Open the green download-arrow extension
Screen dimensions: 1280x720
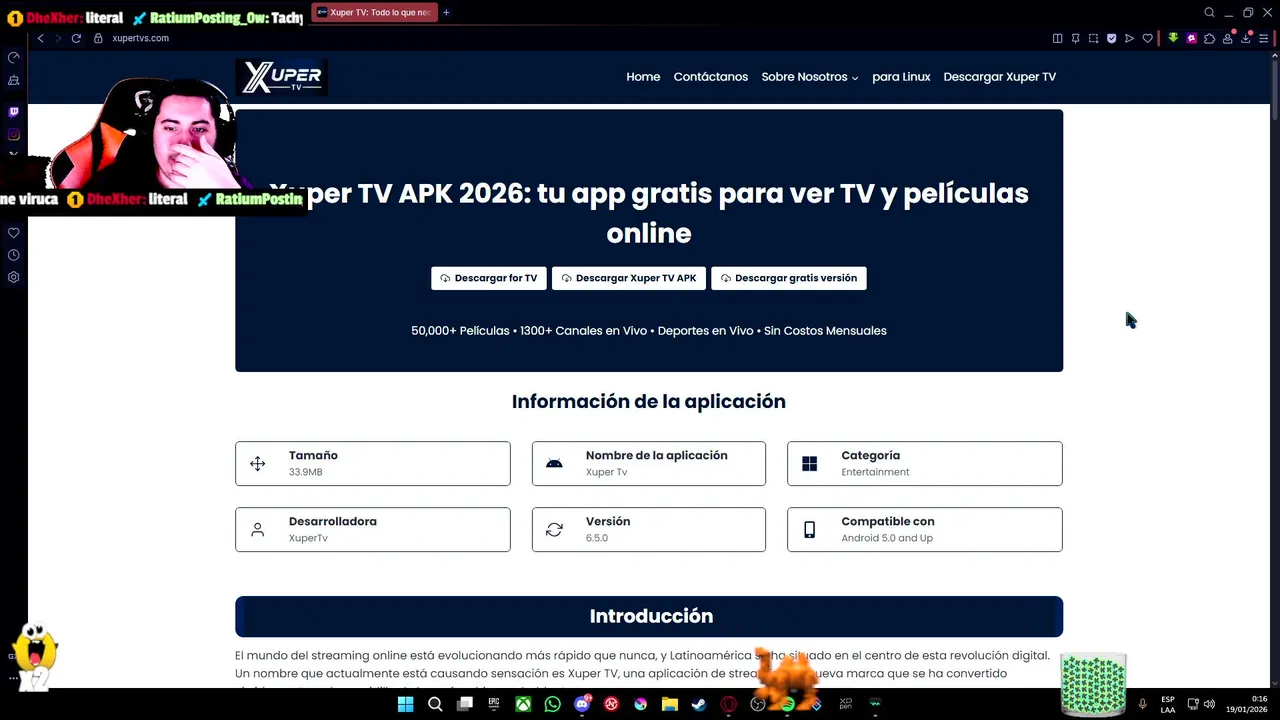(1173, 38)
